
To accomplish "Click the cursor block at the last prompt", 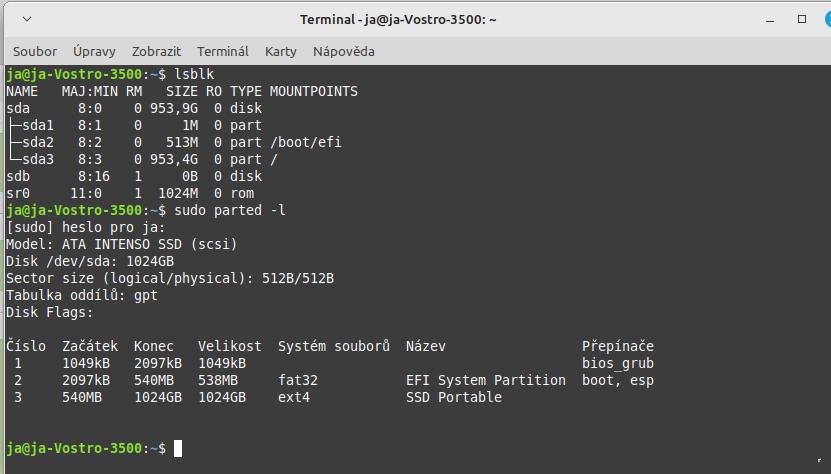I will (x=178, y=449).
